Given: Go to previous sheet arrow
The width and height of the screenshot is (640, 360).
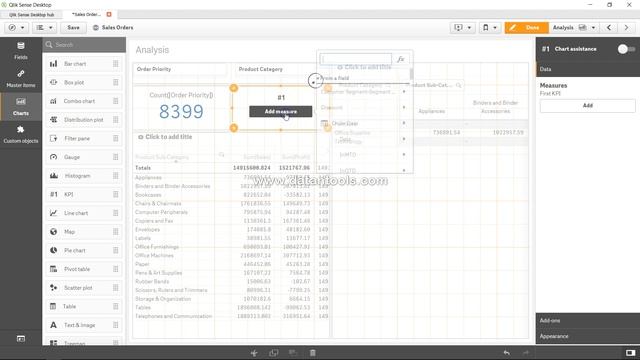Looking at the screenshot, I should pos(609,27).
